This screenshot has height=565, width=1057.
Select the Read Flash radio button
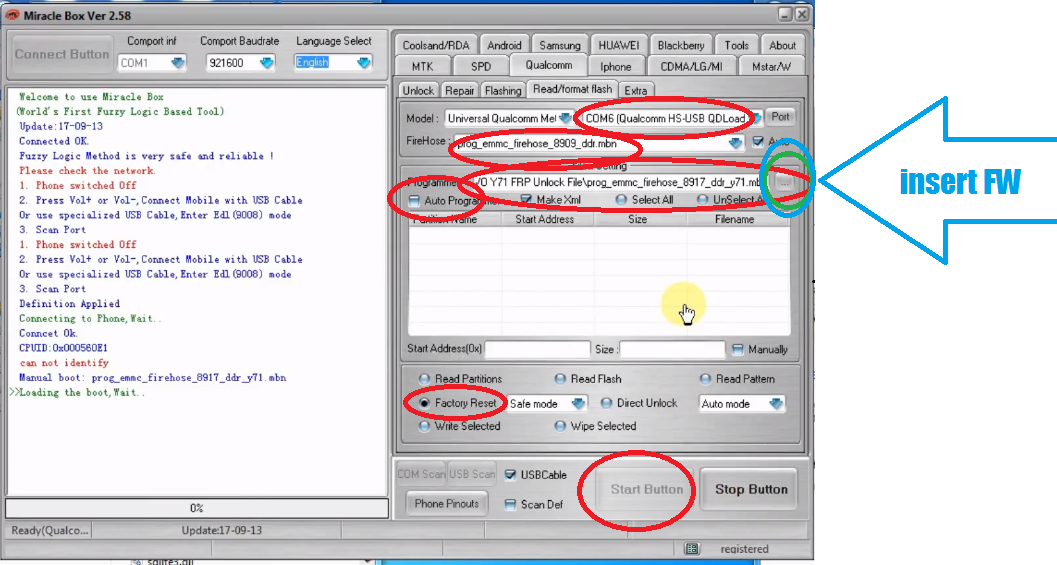560,379
